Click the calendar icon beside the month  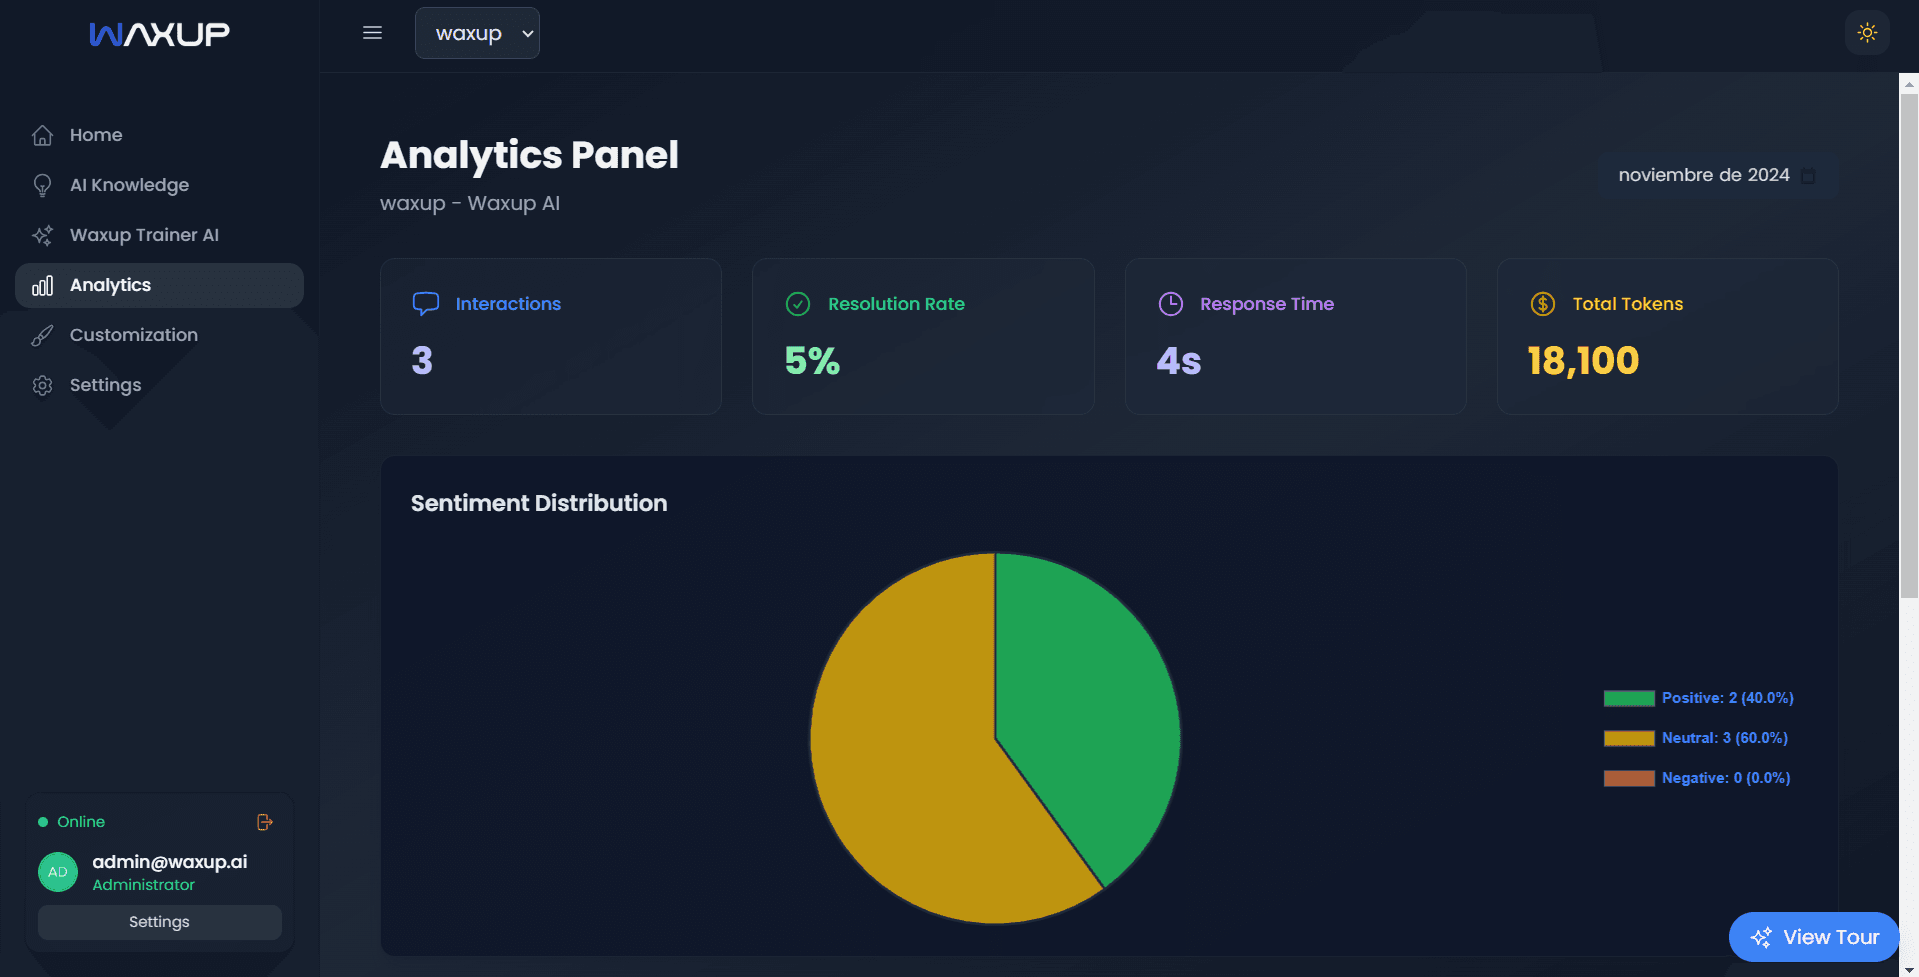[x=1808, y=176]
